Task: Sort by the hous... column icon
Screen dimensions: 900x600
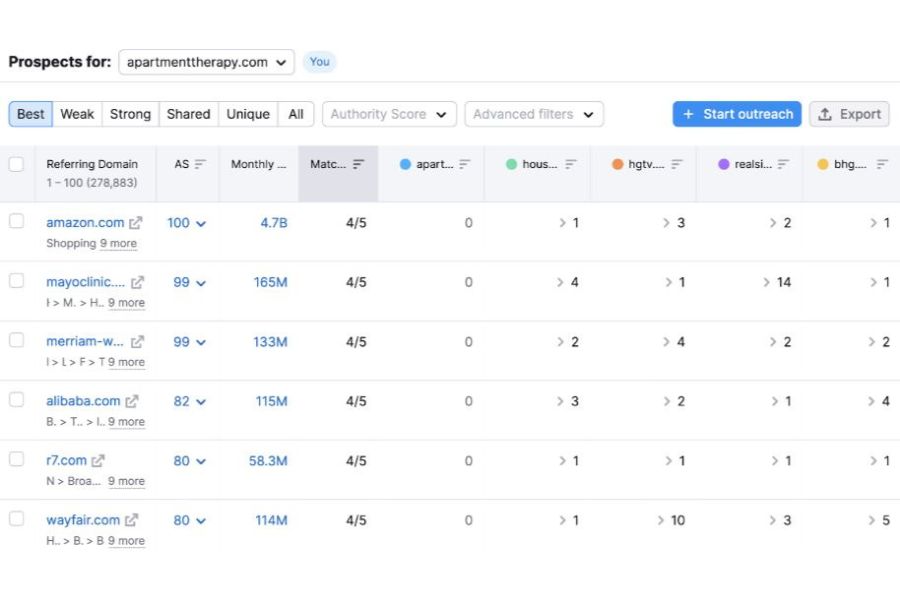Action: 570,164
